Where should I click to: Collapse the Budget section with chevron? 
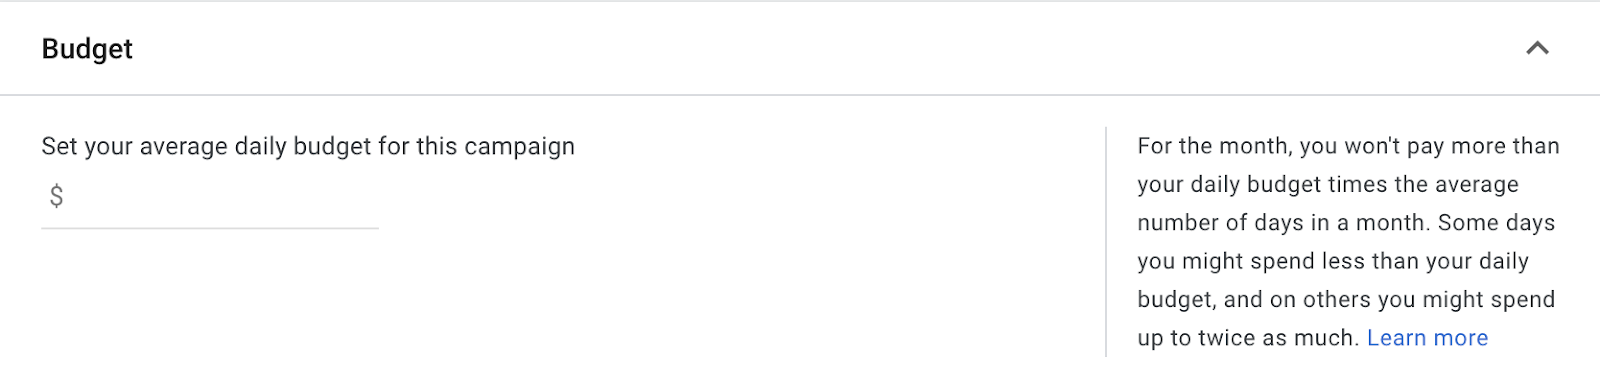click(x=1537, y=48)
